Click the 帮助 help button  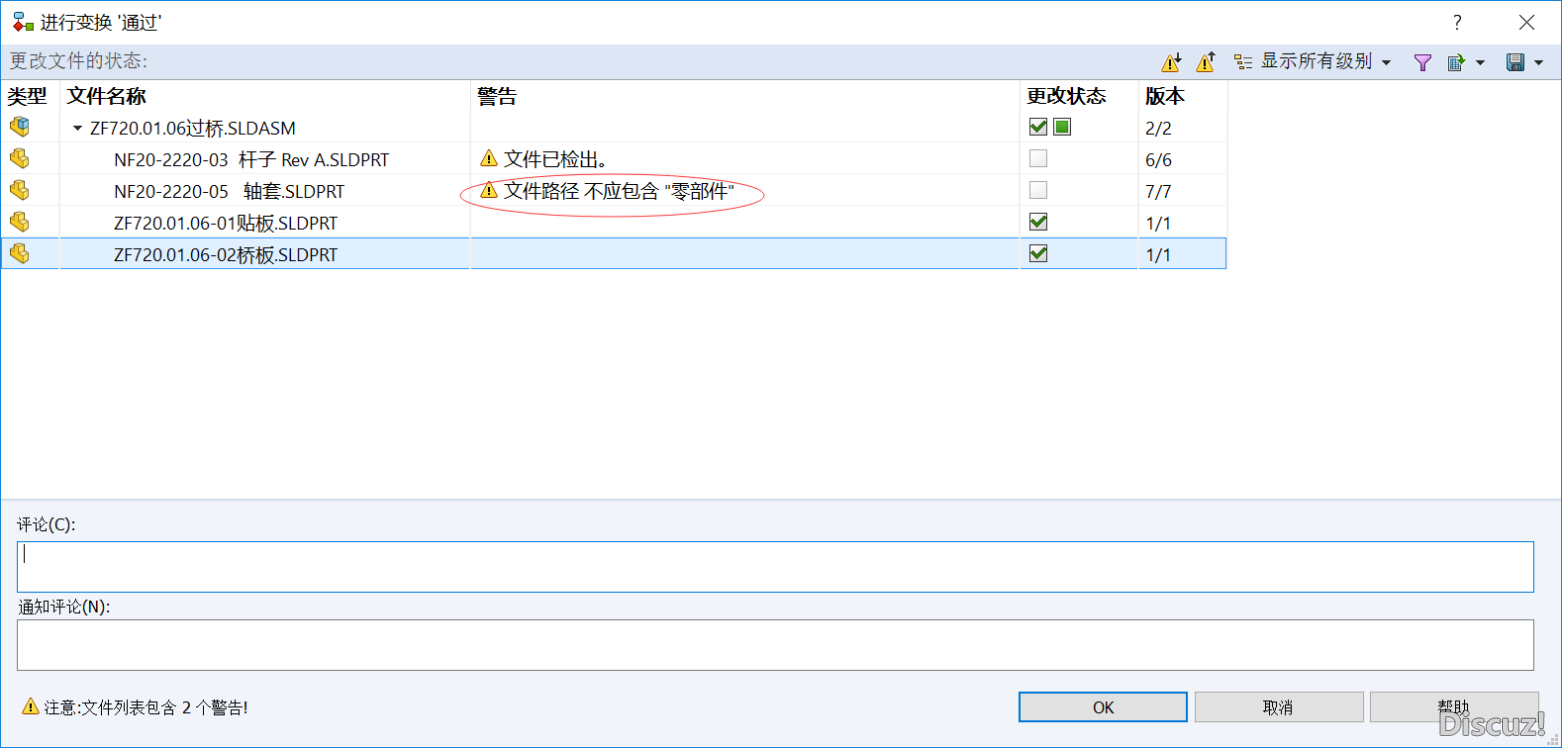(x=1454, y=707)
